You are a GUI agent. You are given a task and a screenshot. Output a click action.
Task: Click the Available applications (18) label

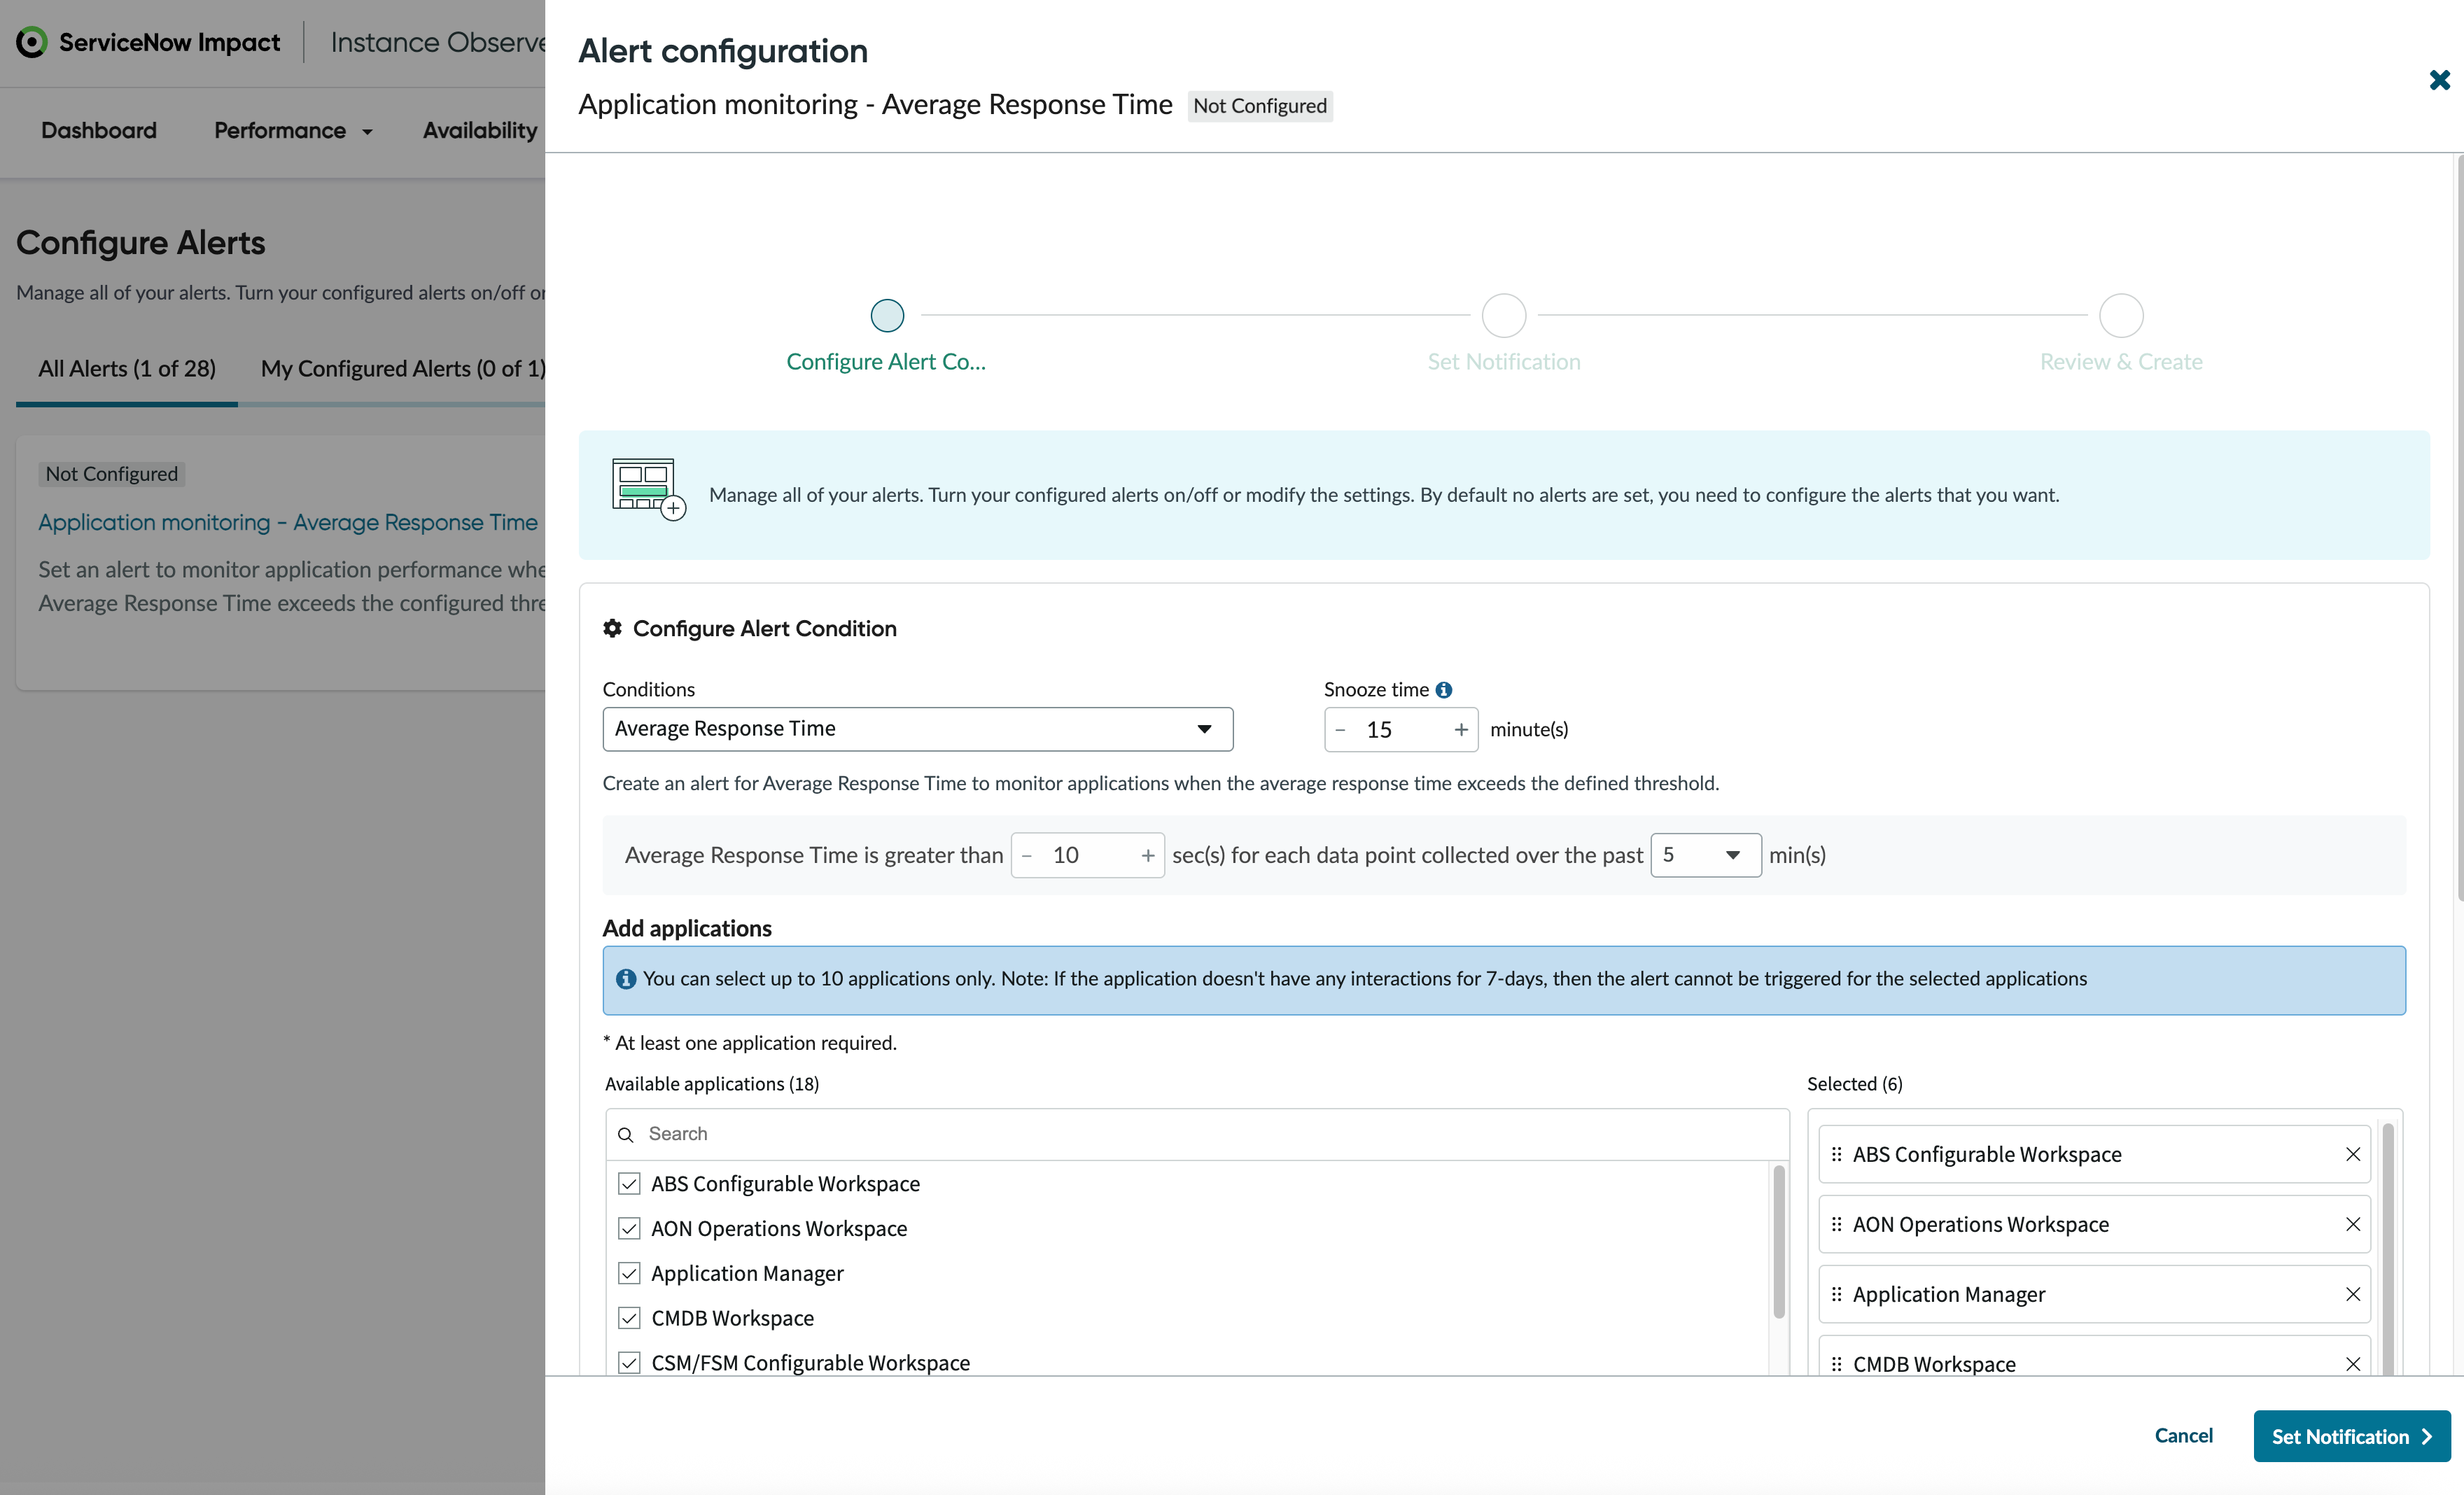coord(712,1084)
